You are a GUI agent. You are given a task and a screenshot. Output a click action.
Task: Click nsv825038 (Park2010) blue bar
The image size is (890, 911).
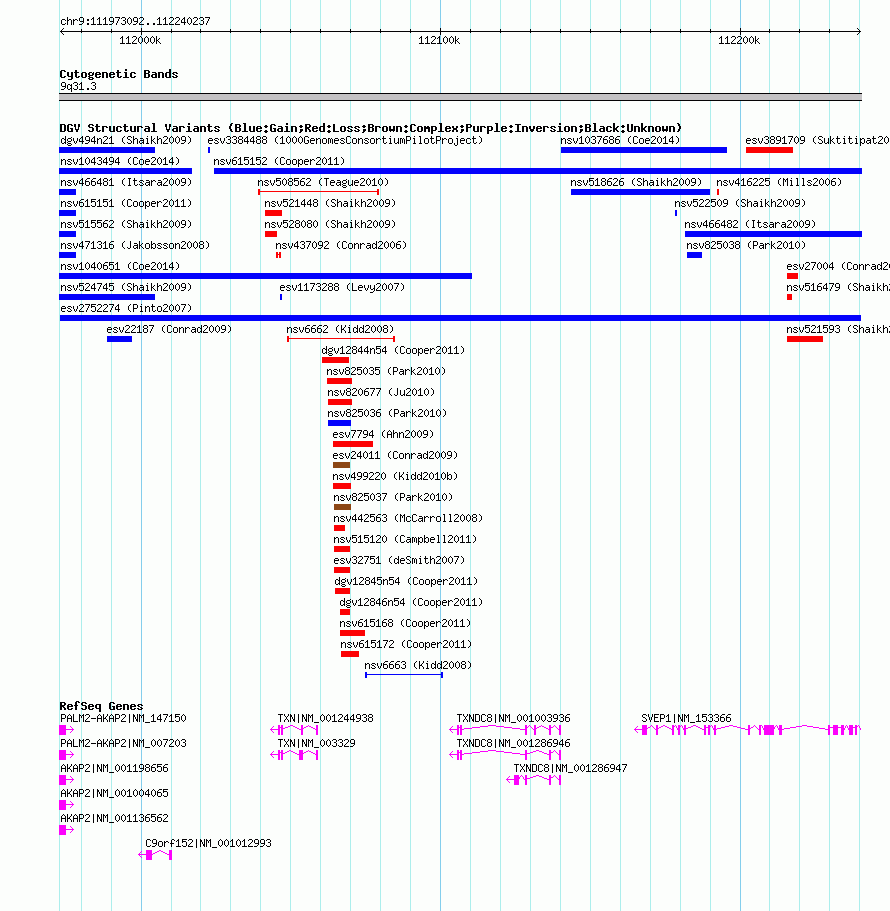[694, 255]
